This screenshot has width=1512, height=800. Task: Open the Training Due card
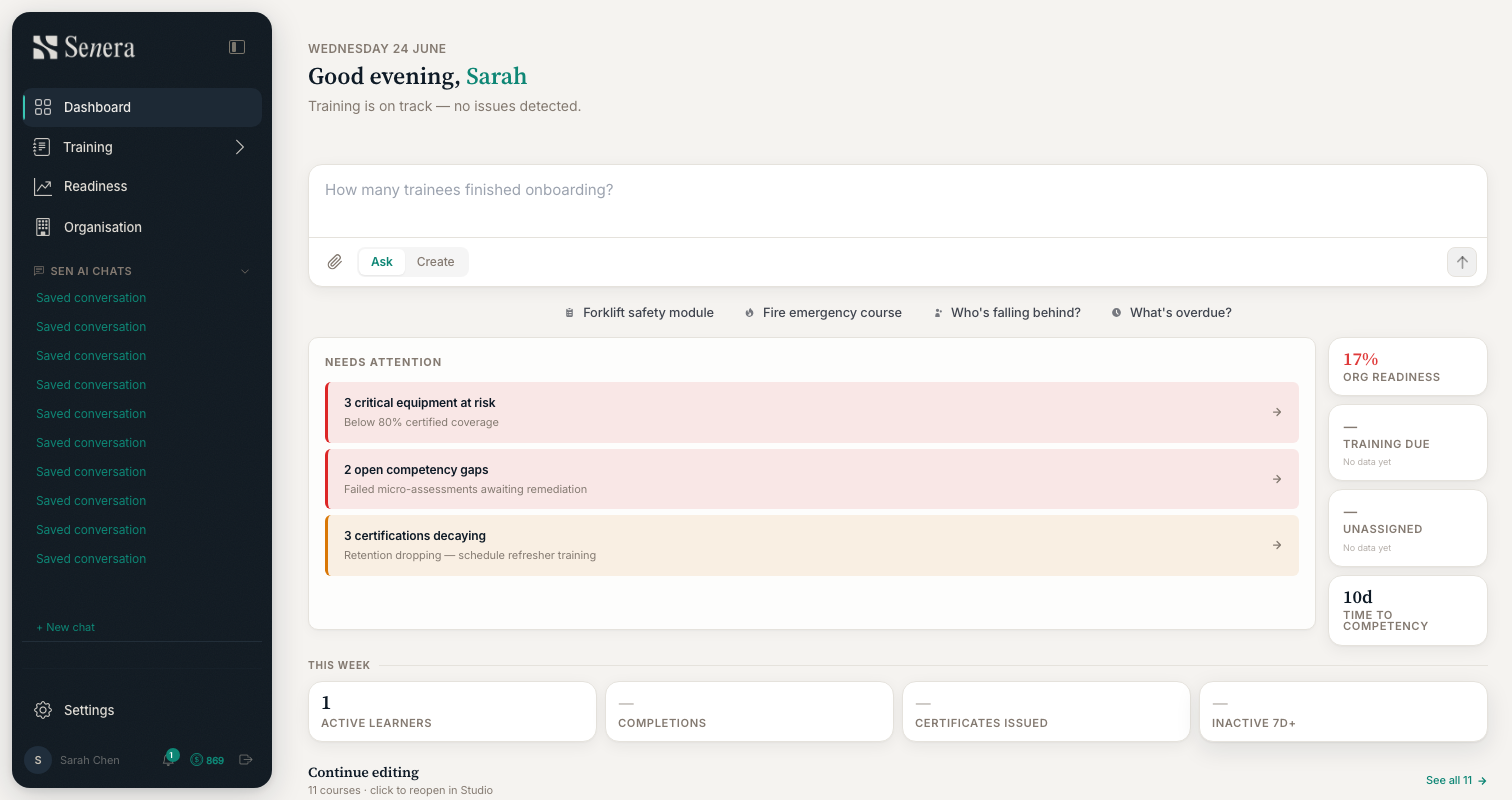pyautogui.click(x=1408, y=444)
